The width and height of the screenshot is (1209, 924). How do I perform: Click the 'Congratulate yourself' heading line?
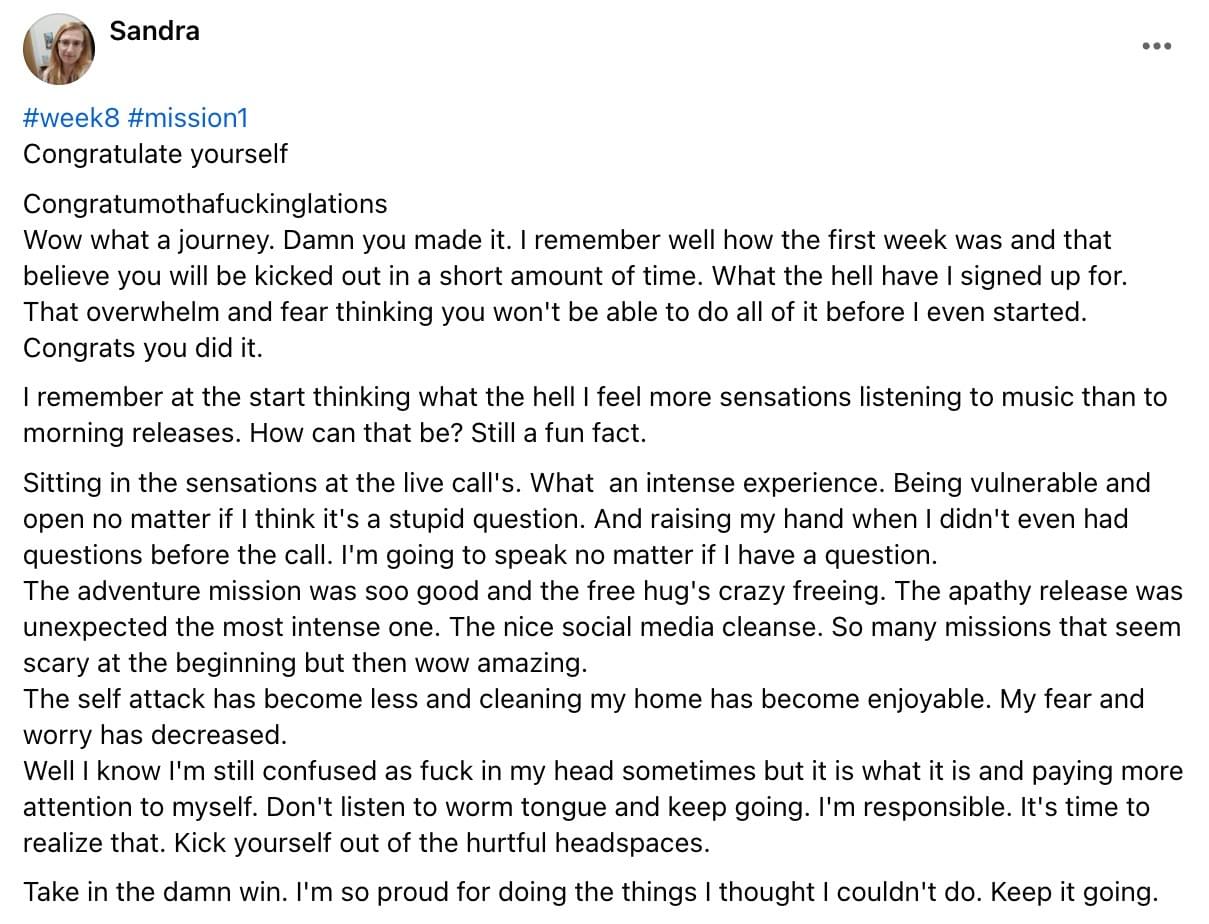point(155,154)
